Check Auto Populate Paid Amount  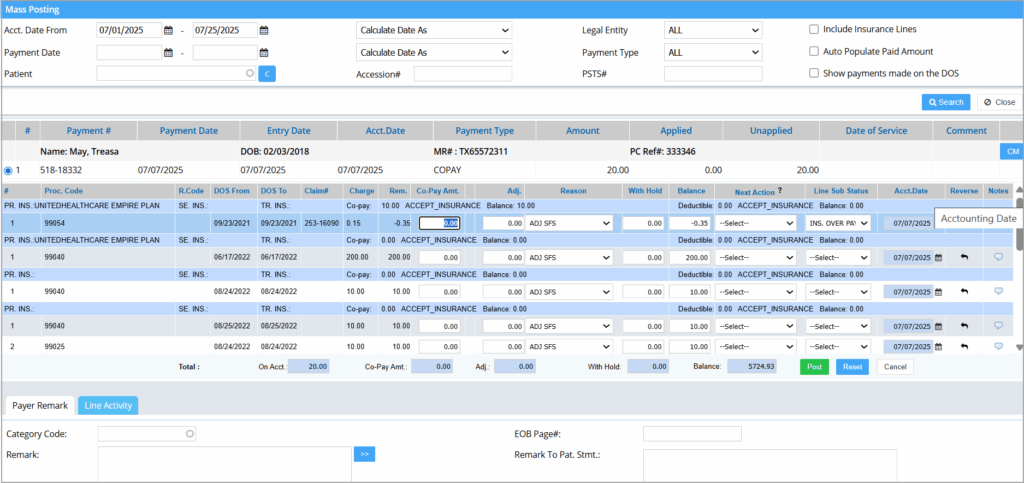pyautogui.click(x=814, y=52)
